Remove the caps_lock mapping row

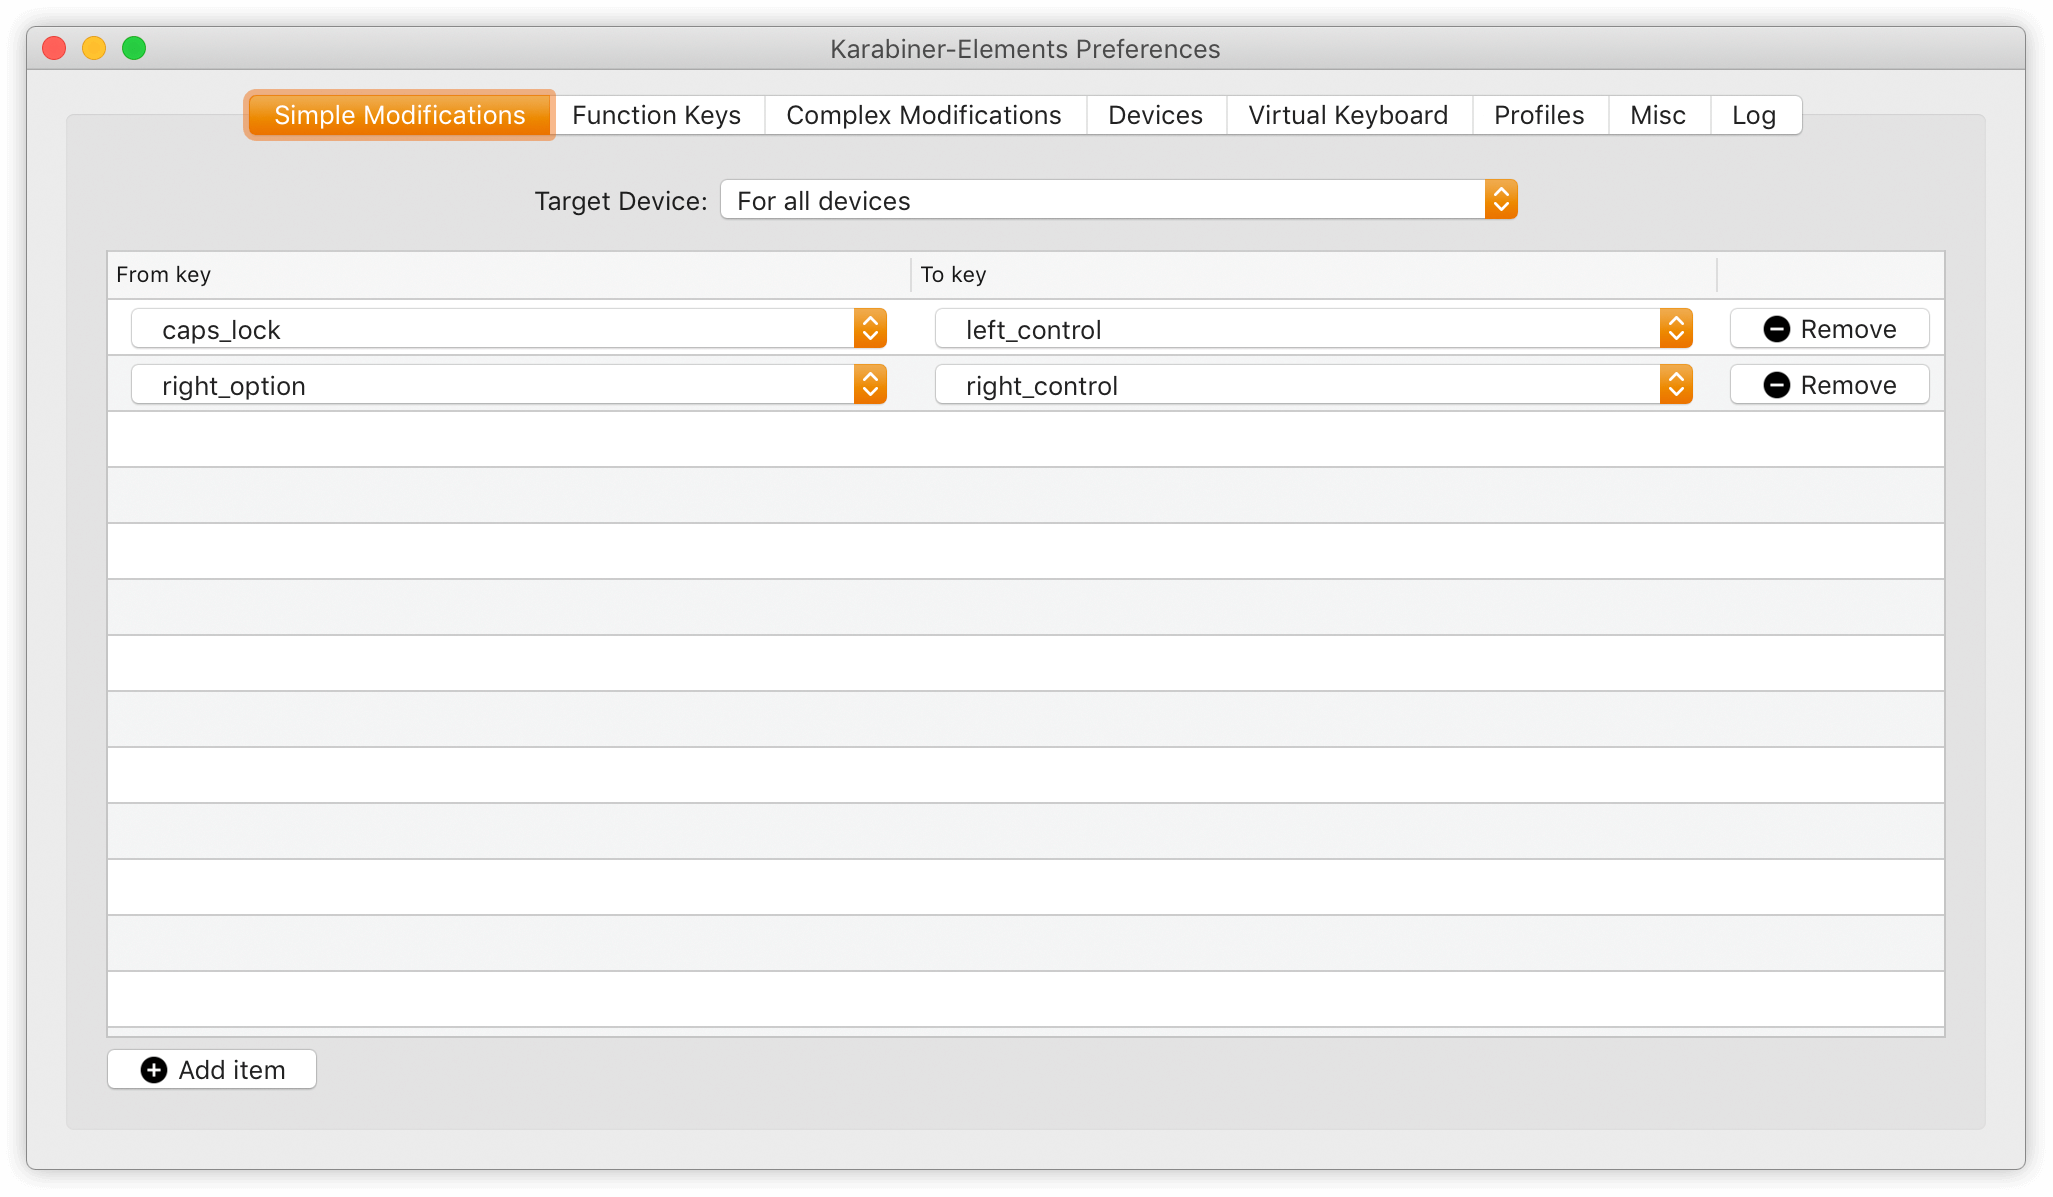[x=1829, y=329]
